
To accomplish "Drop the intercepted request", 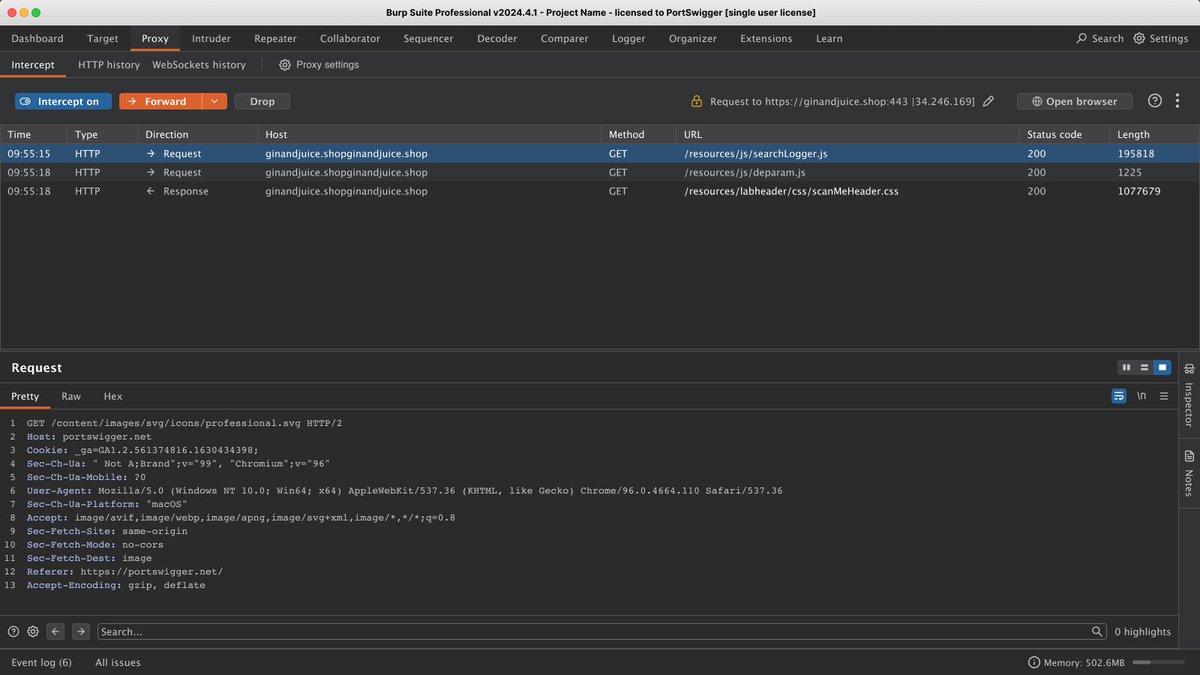I will coord(262,101).
